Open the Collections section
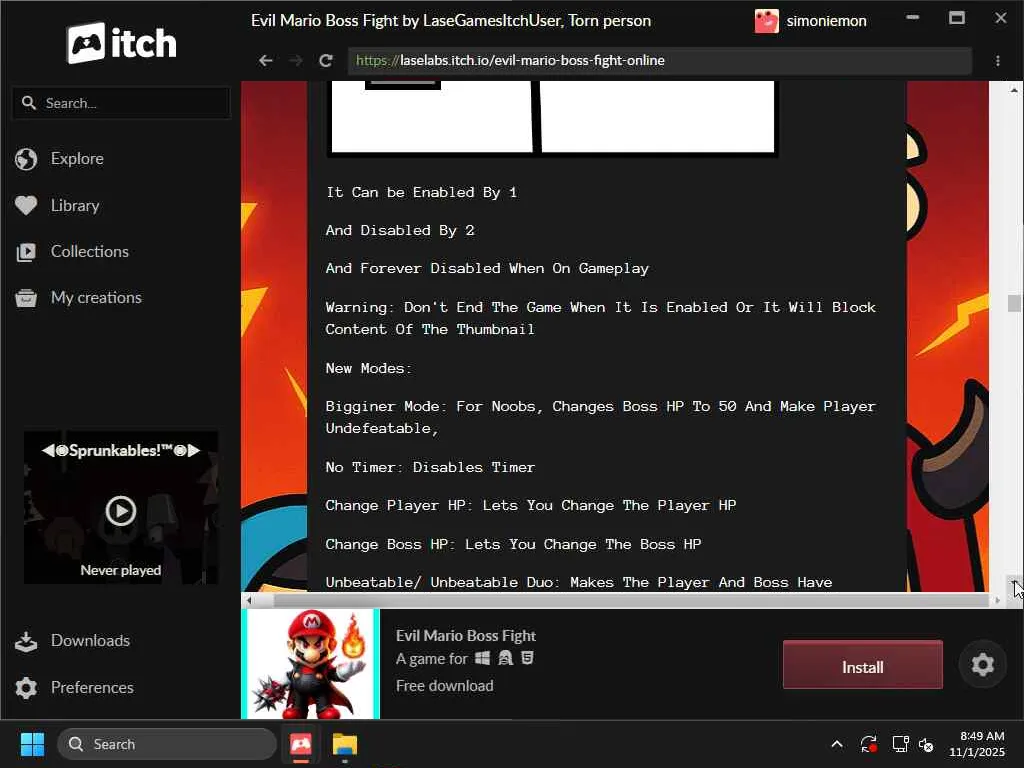Image resolution: width=1024 pixels, height=768 pixels. pos(89,251)
